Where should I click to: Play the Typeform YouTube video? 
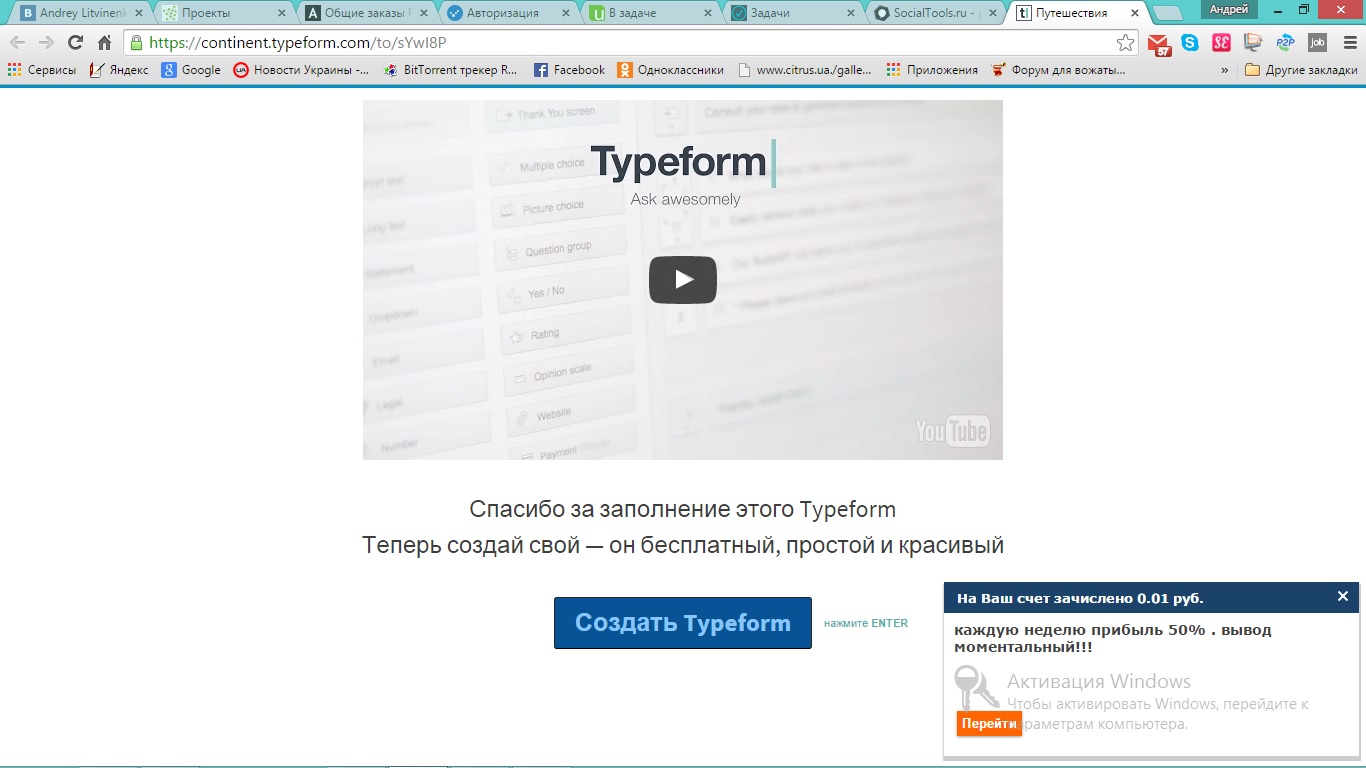(x=683, y=279)
